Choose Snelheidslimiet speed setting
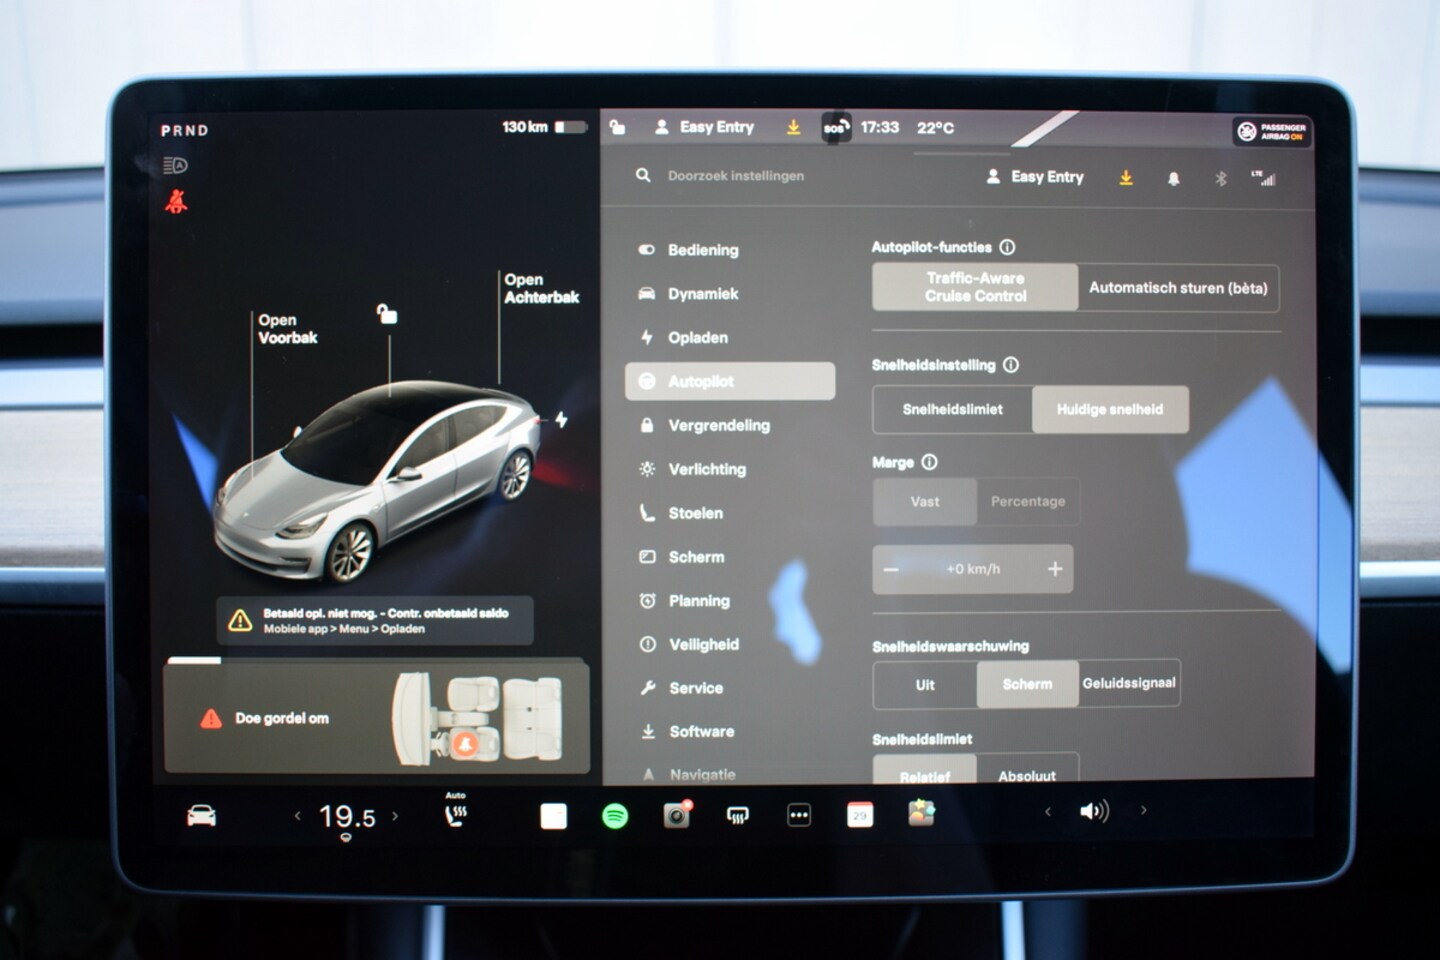Image resolution: width=1440 pixels, height=960 pixels. click(952, 409)
